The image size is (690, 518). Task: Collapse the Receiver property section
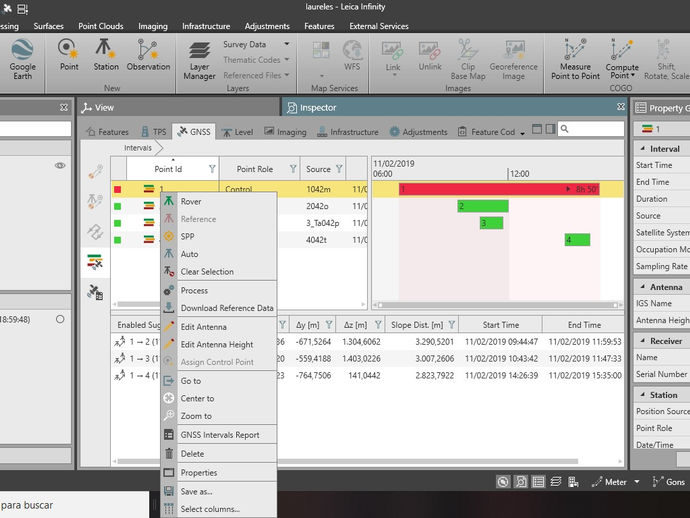click(x=642, y=341)
